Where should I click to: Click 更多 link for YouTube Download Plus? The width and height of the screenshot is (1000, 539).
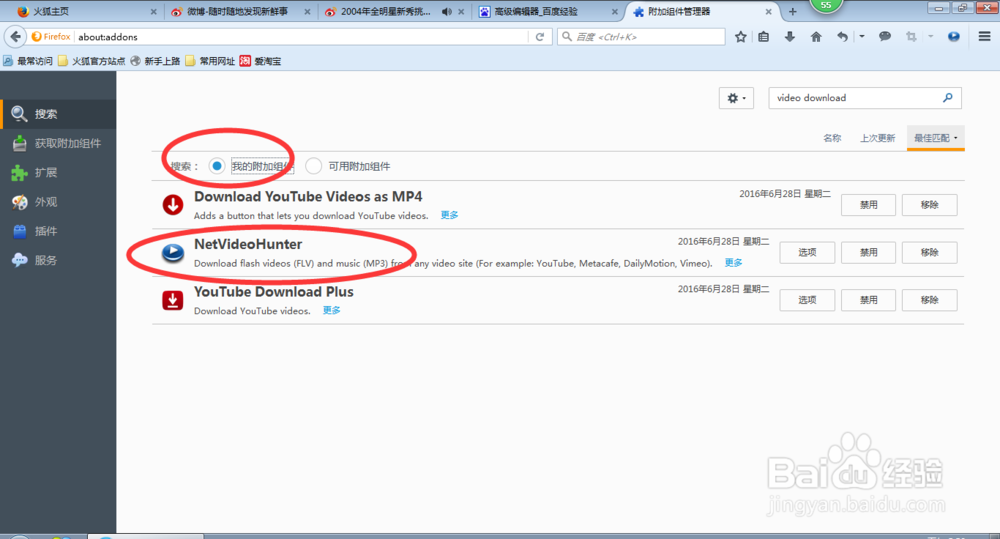[x=331, y=311]
